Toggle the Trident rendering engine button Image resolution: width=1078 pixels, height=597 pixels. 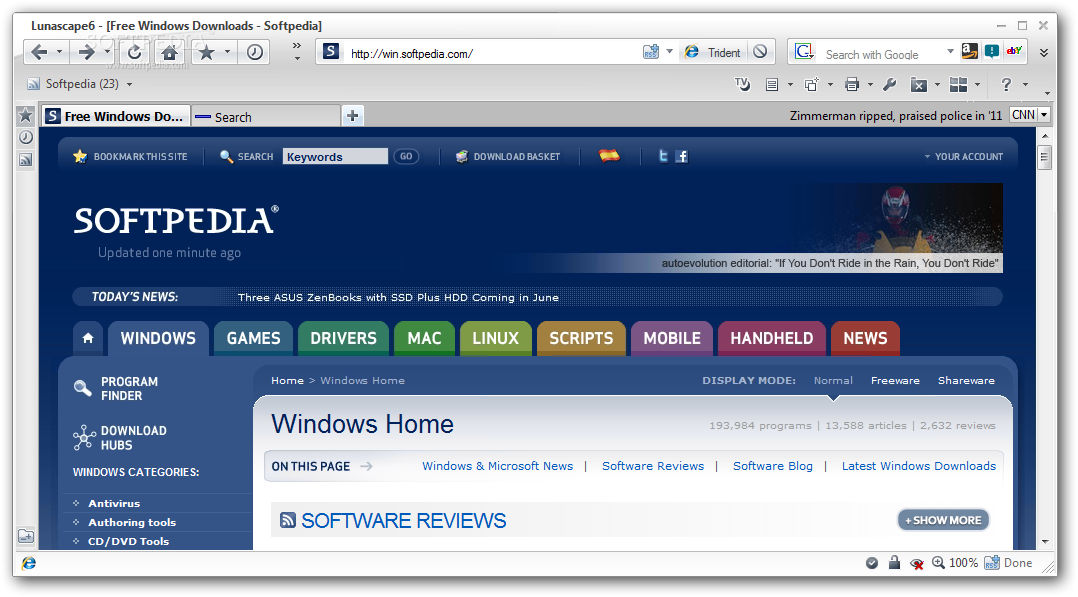(713, 52)
